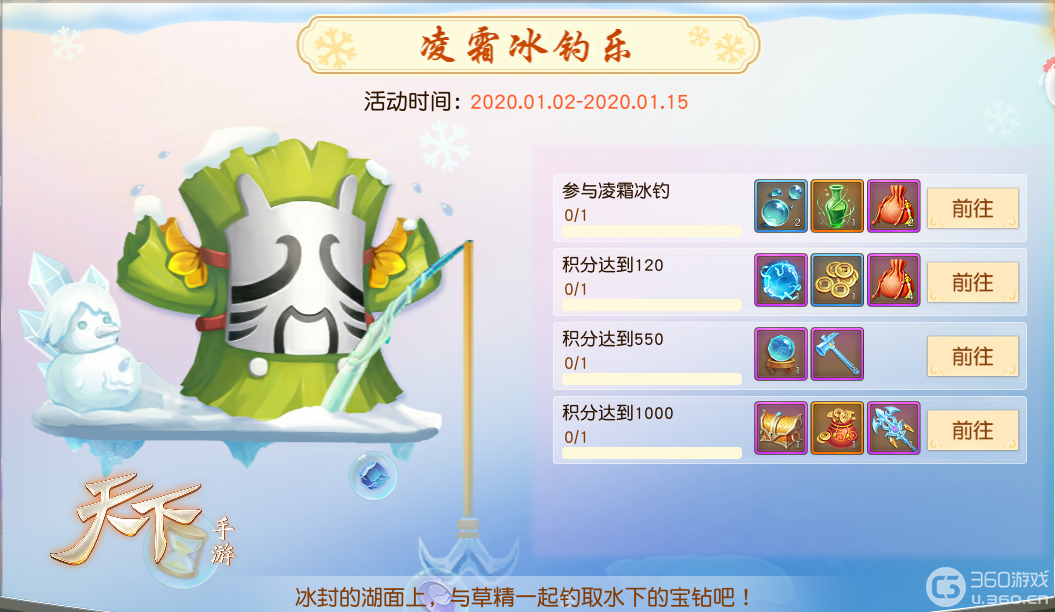Select the red lucky coin bag icon
The height and width of the screenshot is (612, 1055).
[x=837, y=428]
